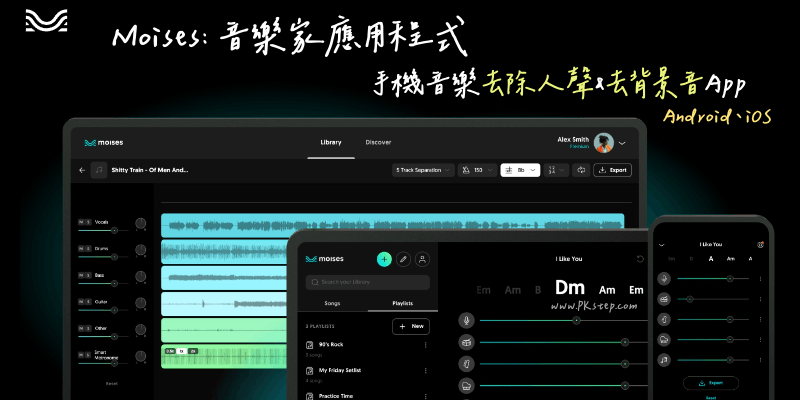Solo the Vocals track with S

point(88,222)
